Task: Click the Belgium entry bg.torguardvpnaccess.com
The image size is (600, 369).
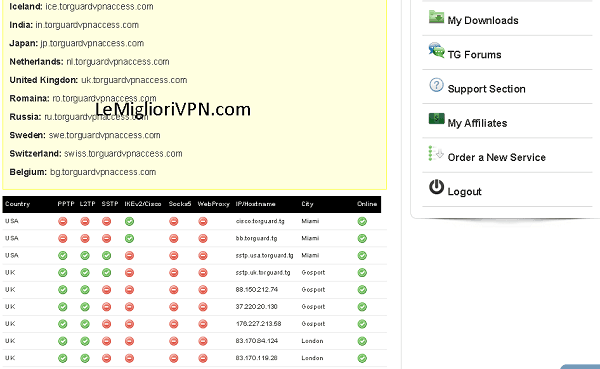Action: tap(83, 172)
